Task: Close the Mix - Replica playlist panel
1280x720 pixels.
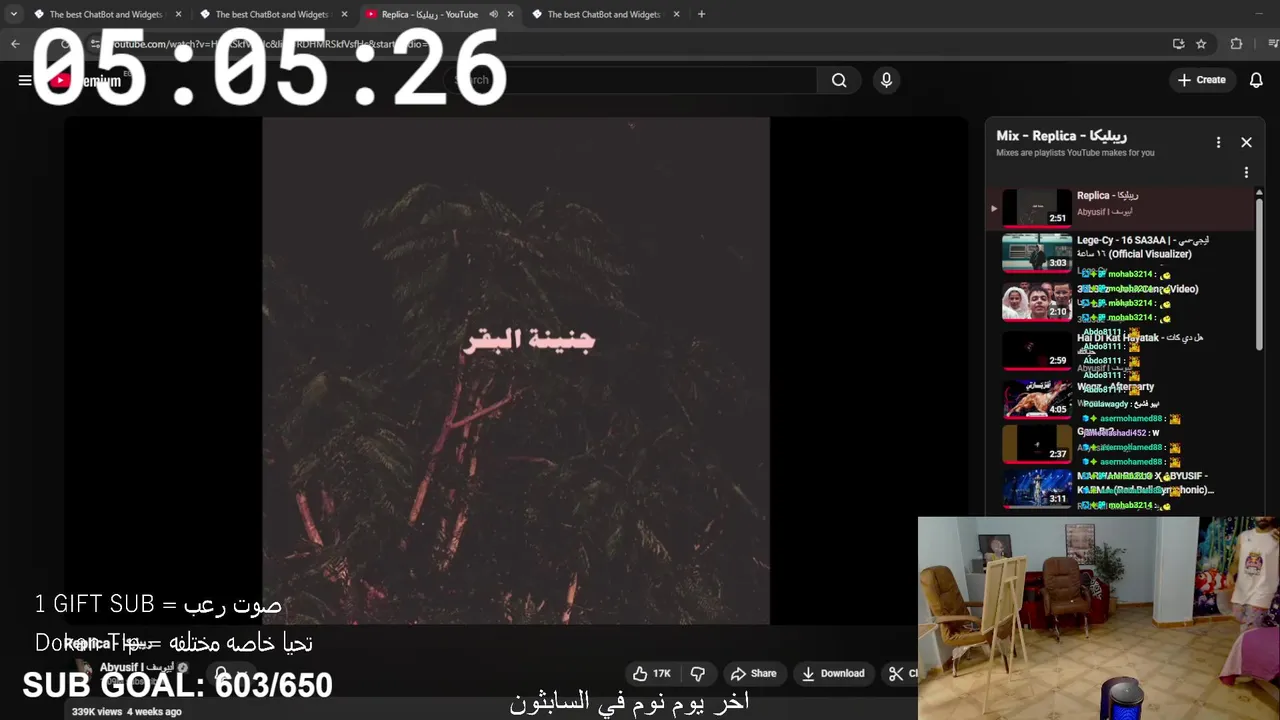Action: [1246, 142]
